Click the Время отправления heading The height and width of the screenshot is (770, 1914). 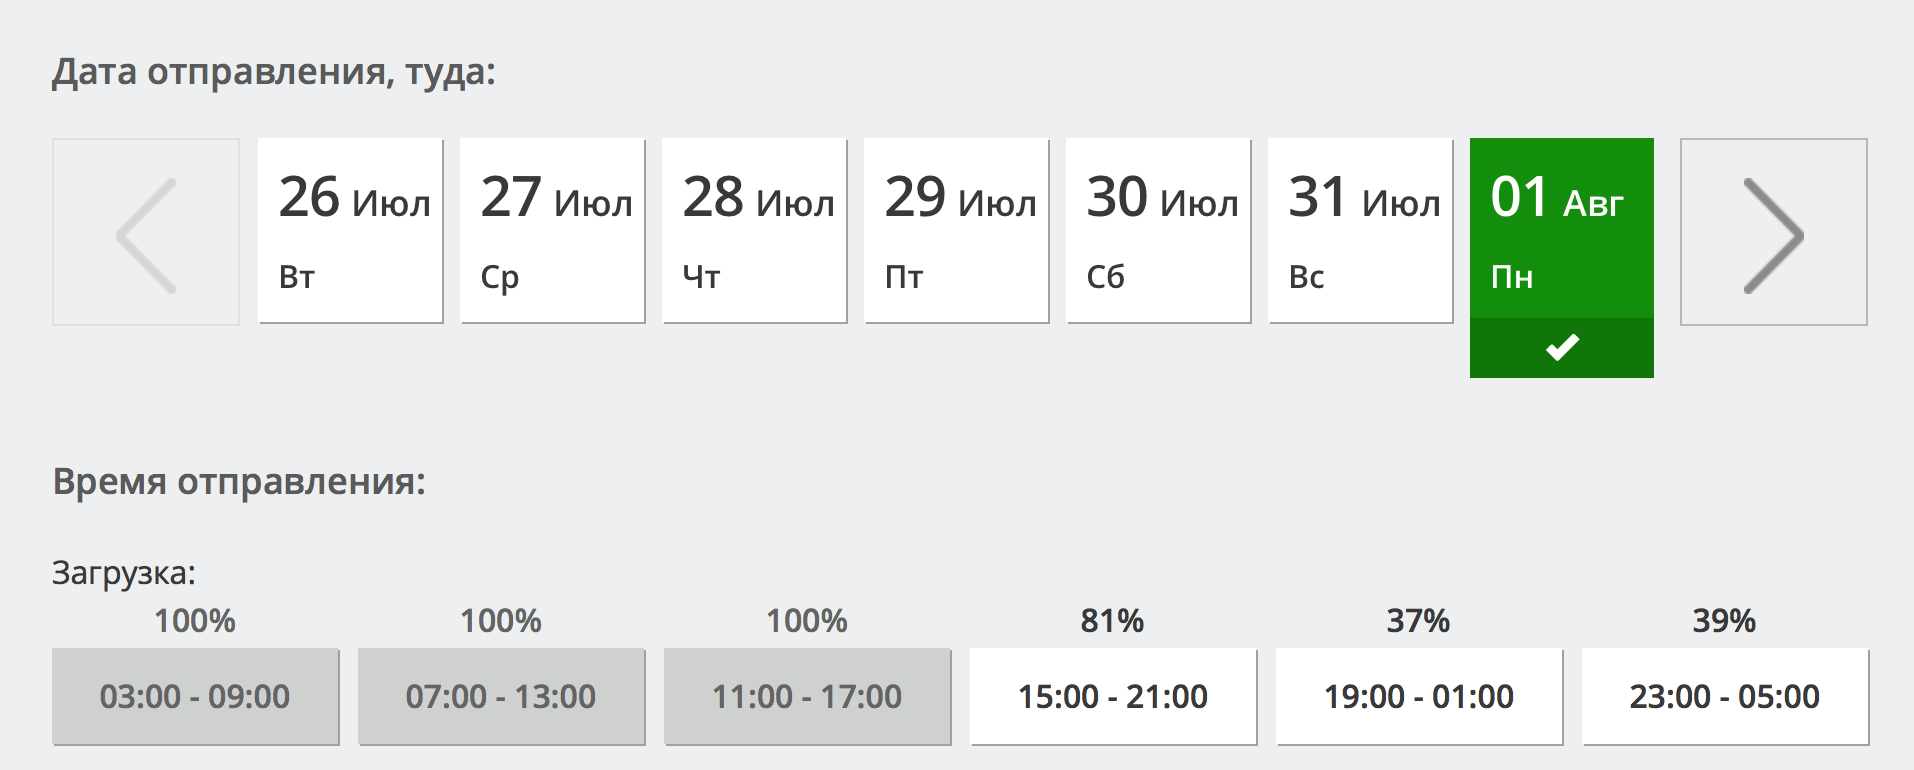(x=239, y=482)
